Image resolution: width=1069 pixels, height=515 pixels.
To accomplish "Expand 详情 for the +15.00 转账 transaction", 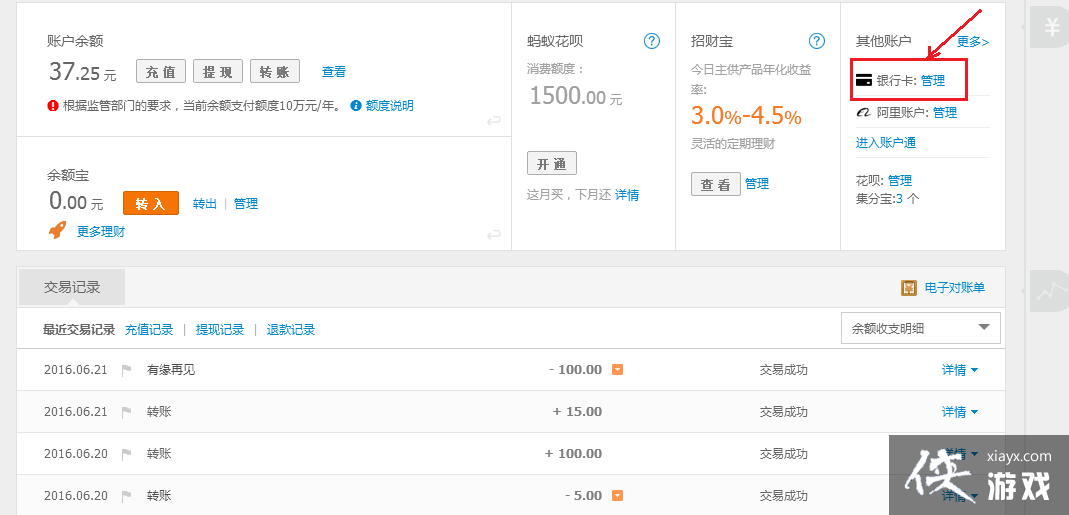I will click(x=960, y=412).
